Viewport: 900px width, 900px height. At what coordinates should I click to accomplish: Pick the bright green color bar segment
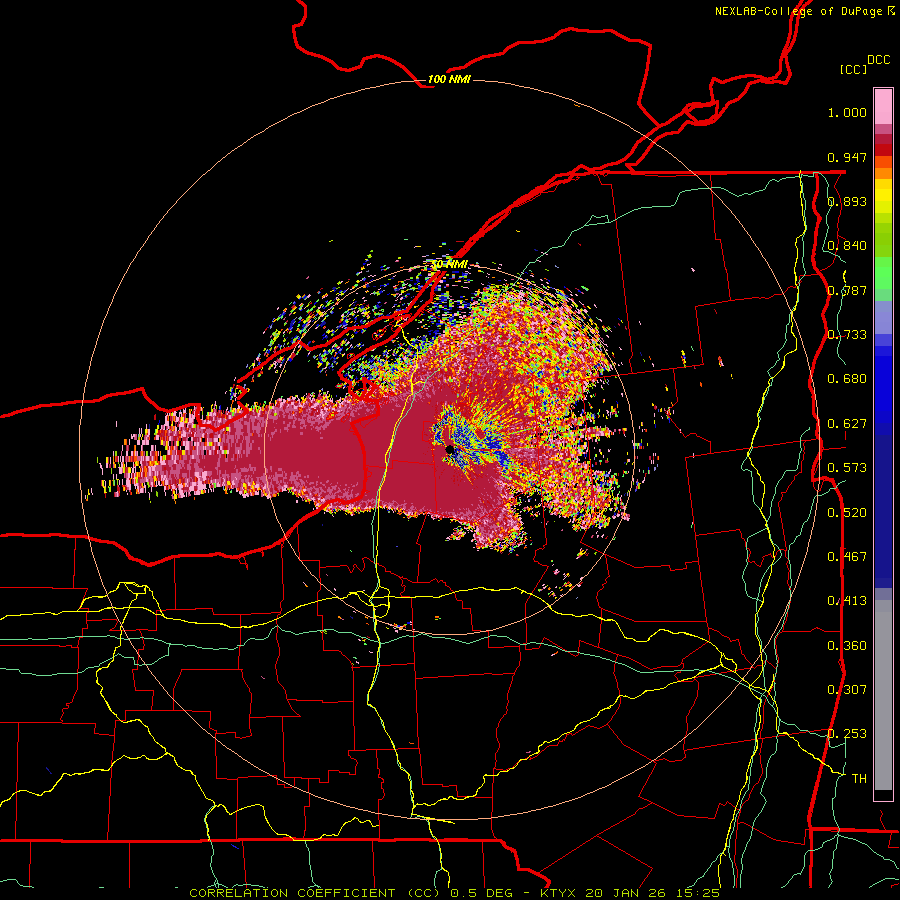pyautogui.click(x=883, y=273)
